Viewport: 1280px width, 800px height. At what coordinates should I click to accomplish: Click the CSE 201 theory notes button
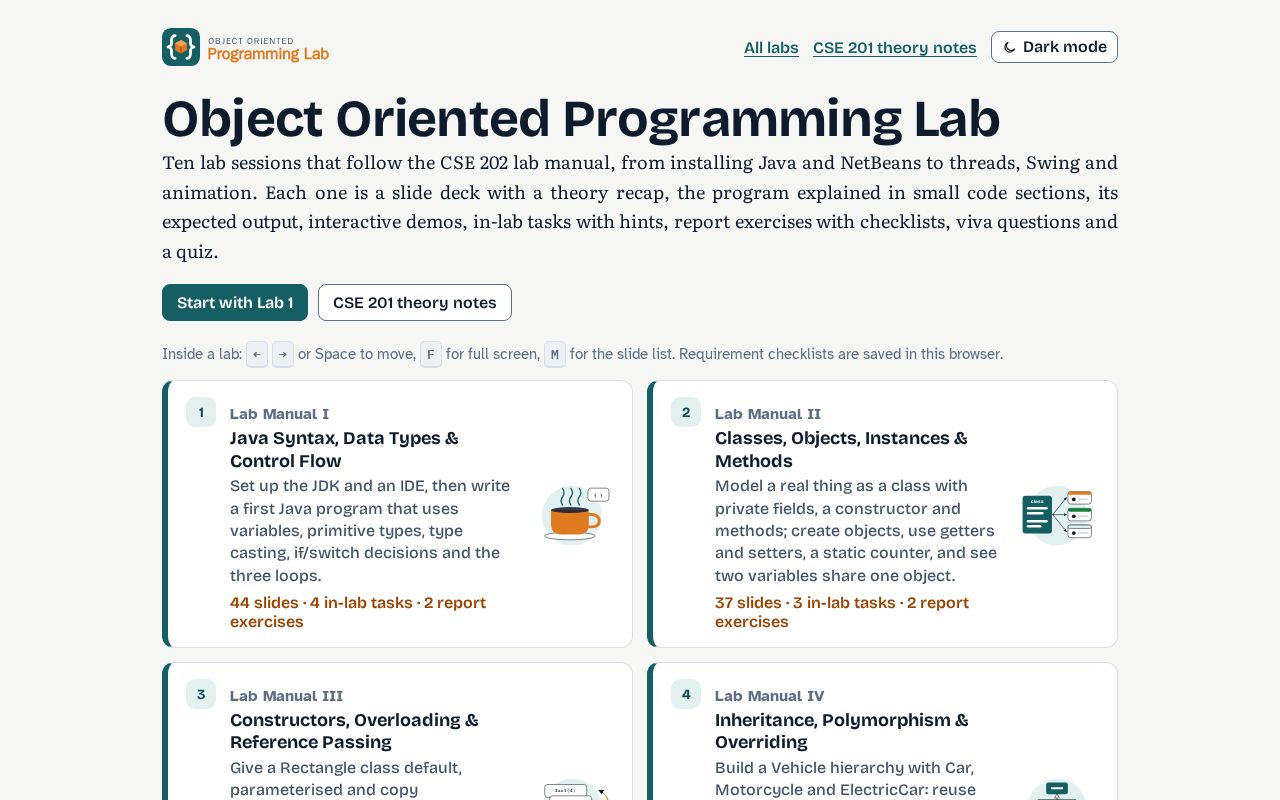[x=415, y=303]
